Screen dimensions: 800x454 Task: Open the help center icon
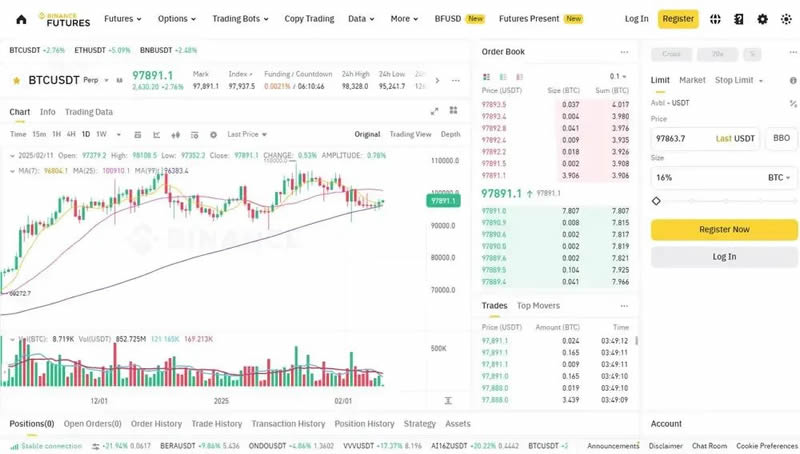tap(739, 19)
